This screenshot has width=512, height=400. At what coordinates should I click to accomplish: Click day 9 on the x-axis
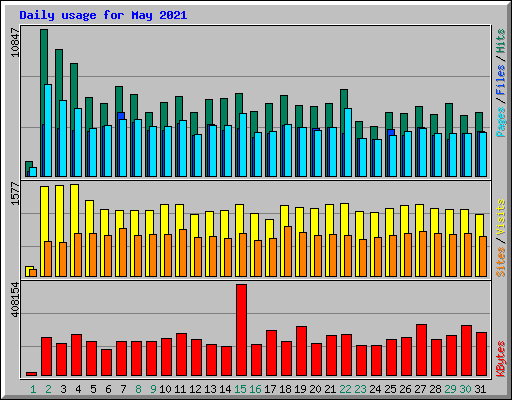tap(153, 389)
